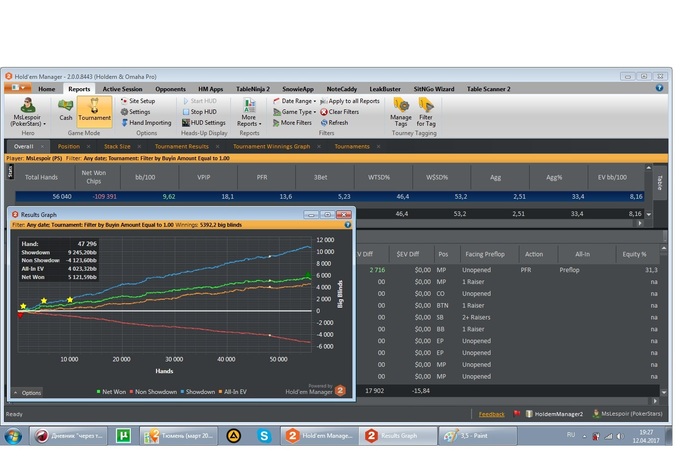
Task: Switch to the Stack Size report tab
Action: (x=117, y=146)
